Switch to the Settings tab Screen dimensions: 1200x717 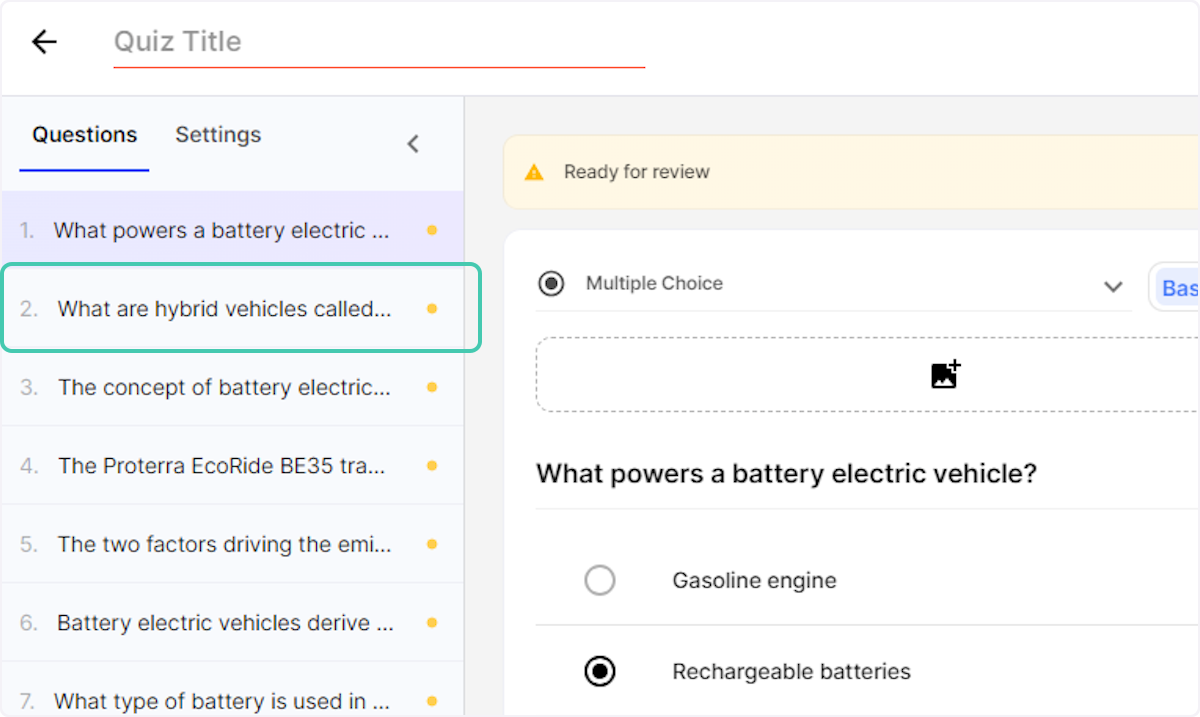pos(218,135)
